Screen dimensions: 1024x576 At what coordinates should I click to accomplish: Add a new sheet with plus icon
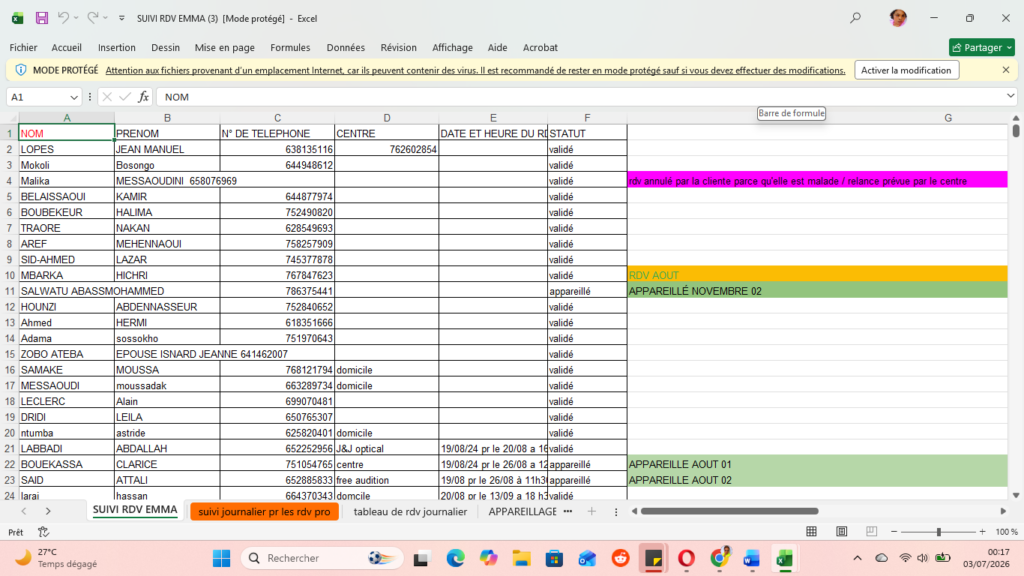click(x=592, y=511)
